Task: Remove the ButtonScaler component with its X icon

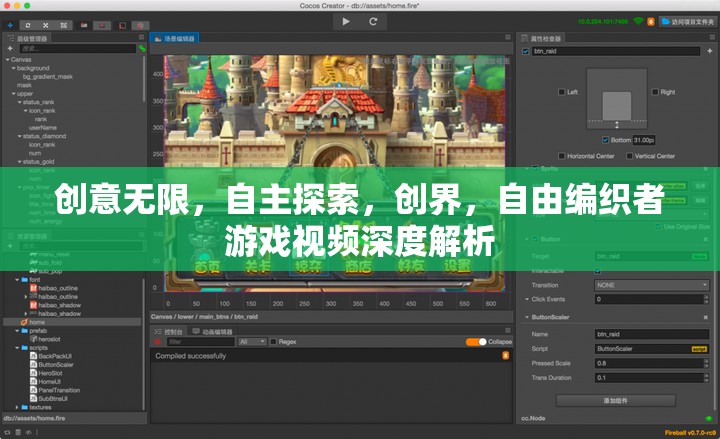Action: click(x=706, y=317)
